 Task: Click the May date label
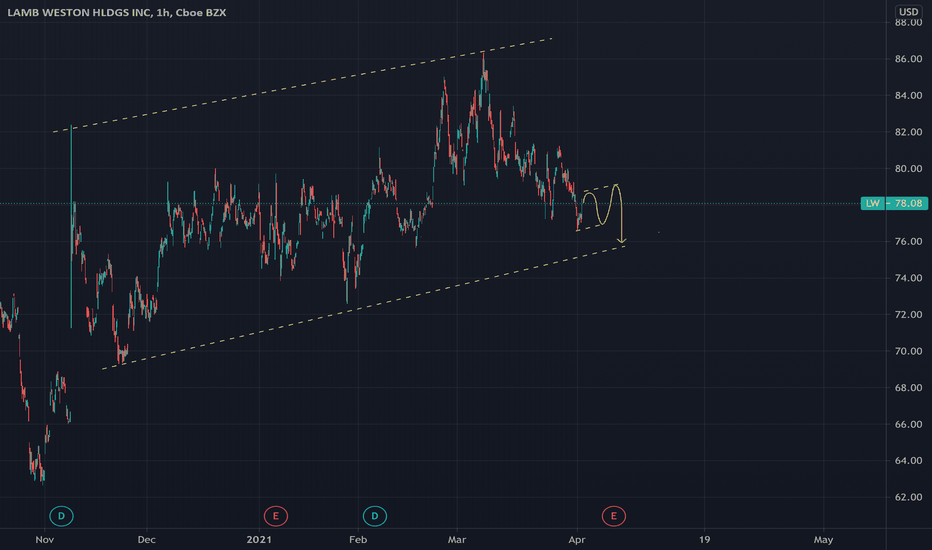tap(823, 540)
